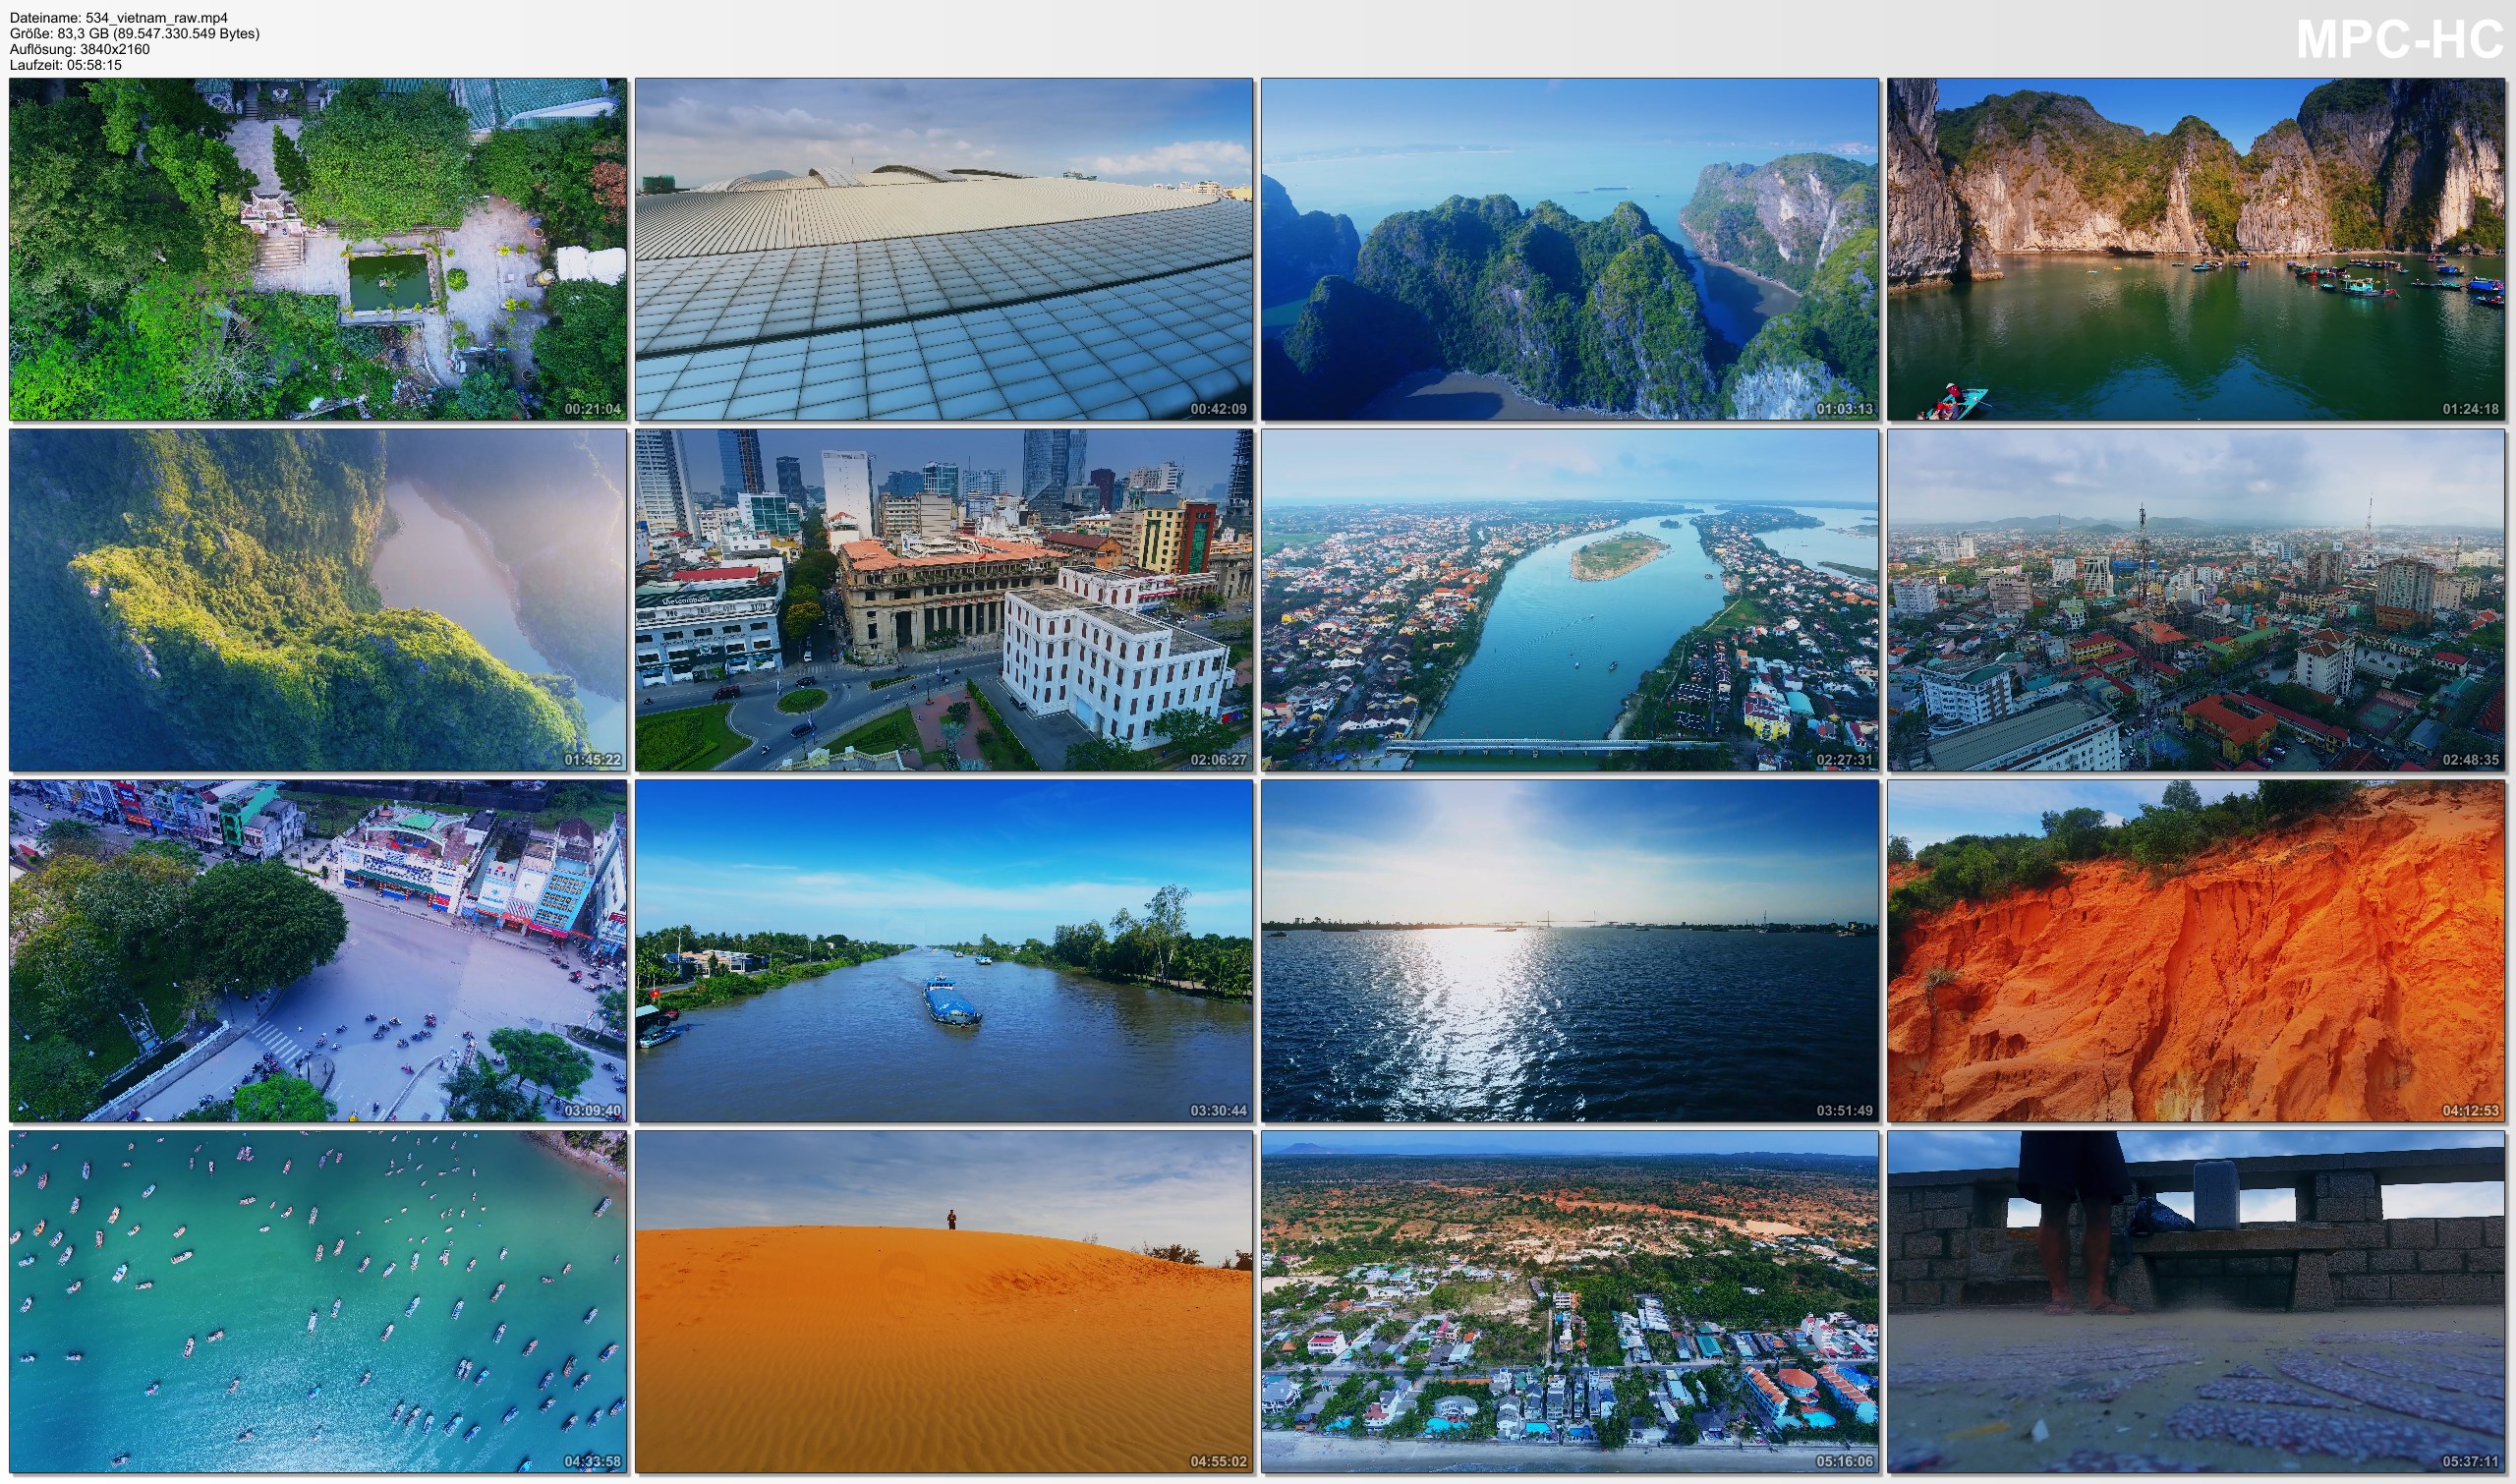The image size is (2516, 1484).
Task: Open the river island thumbnail at 02:27:31
Action: [x=1570, y=600]
